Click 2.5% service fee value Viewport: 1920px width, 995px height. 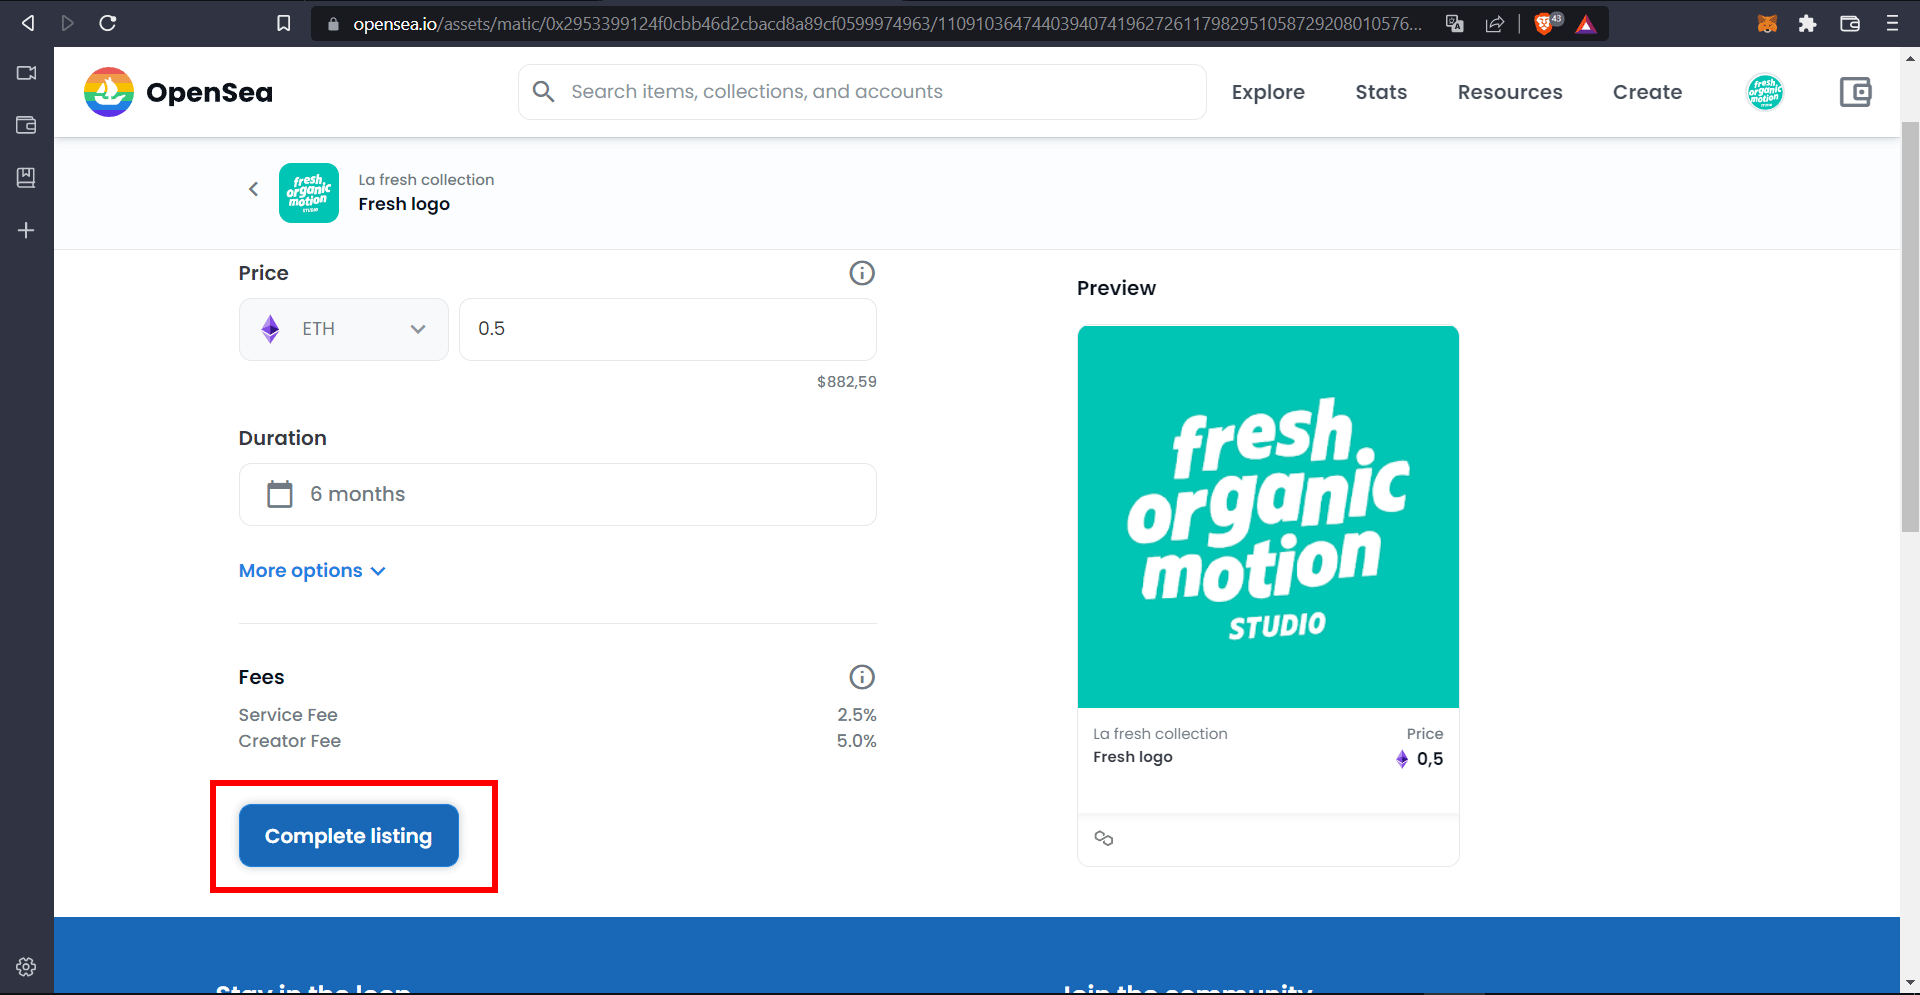pos(857,715)
